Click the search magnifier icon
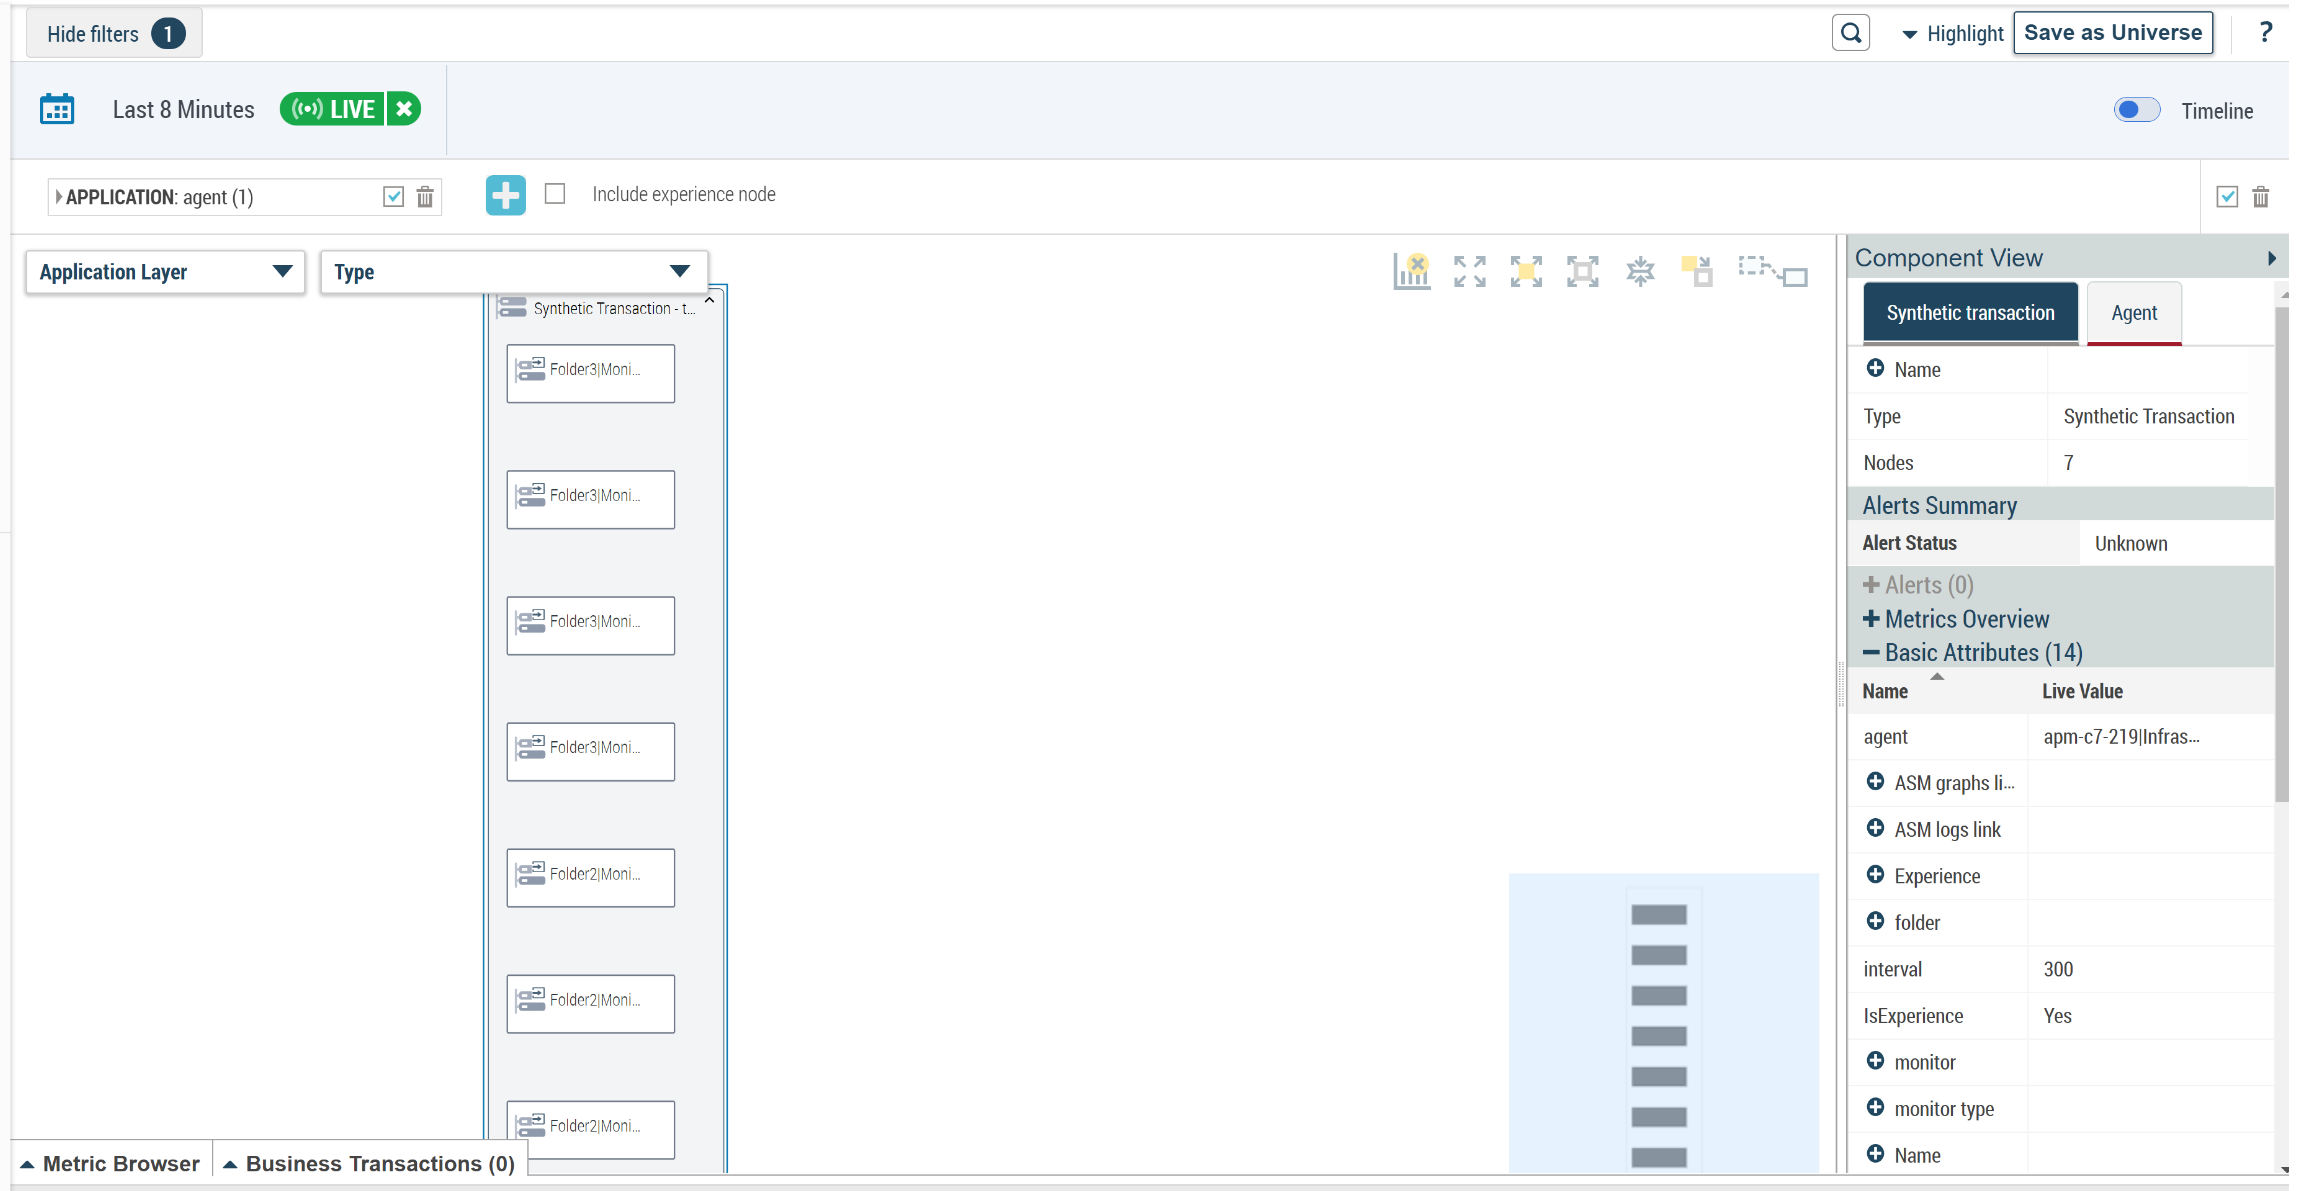The image size is (2297, 1191). [1850, 33]
